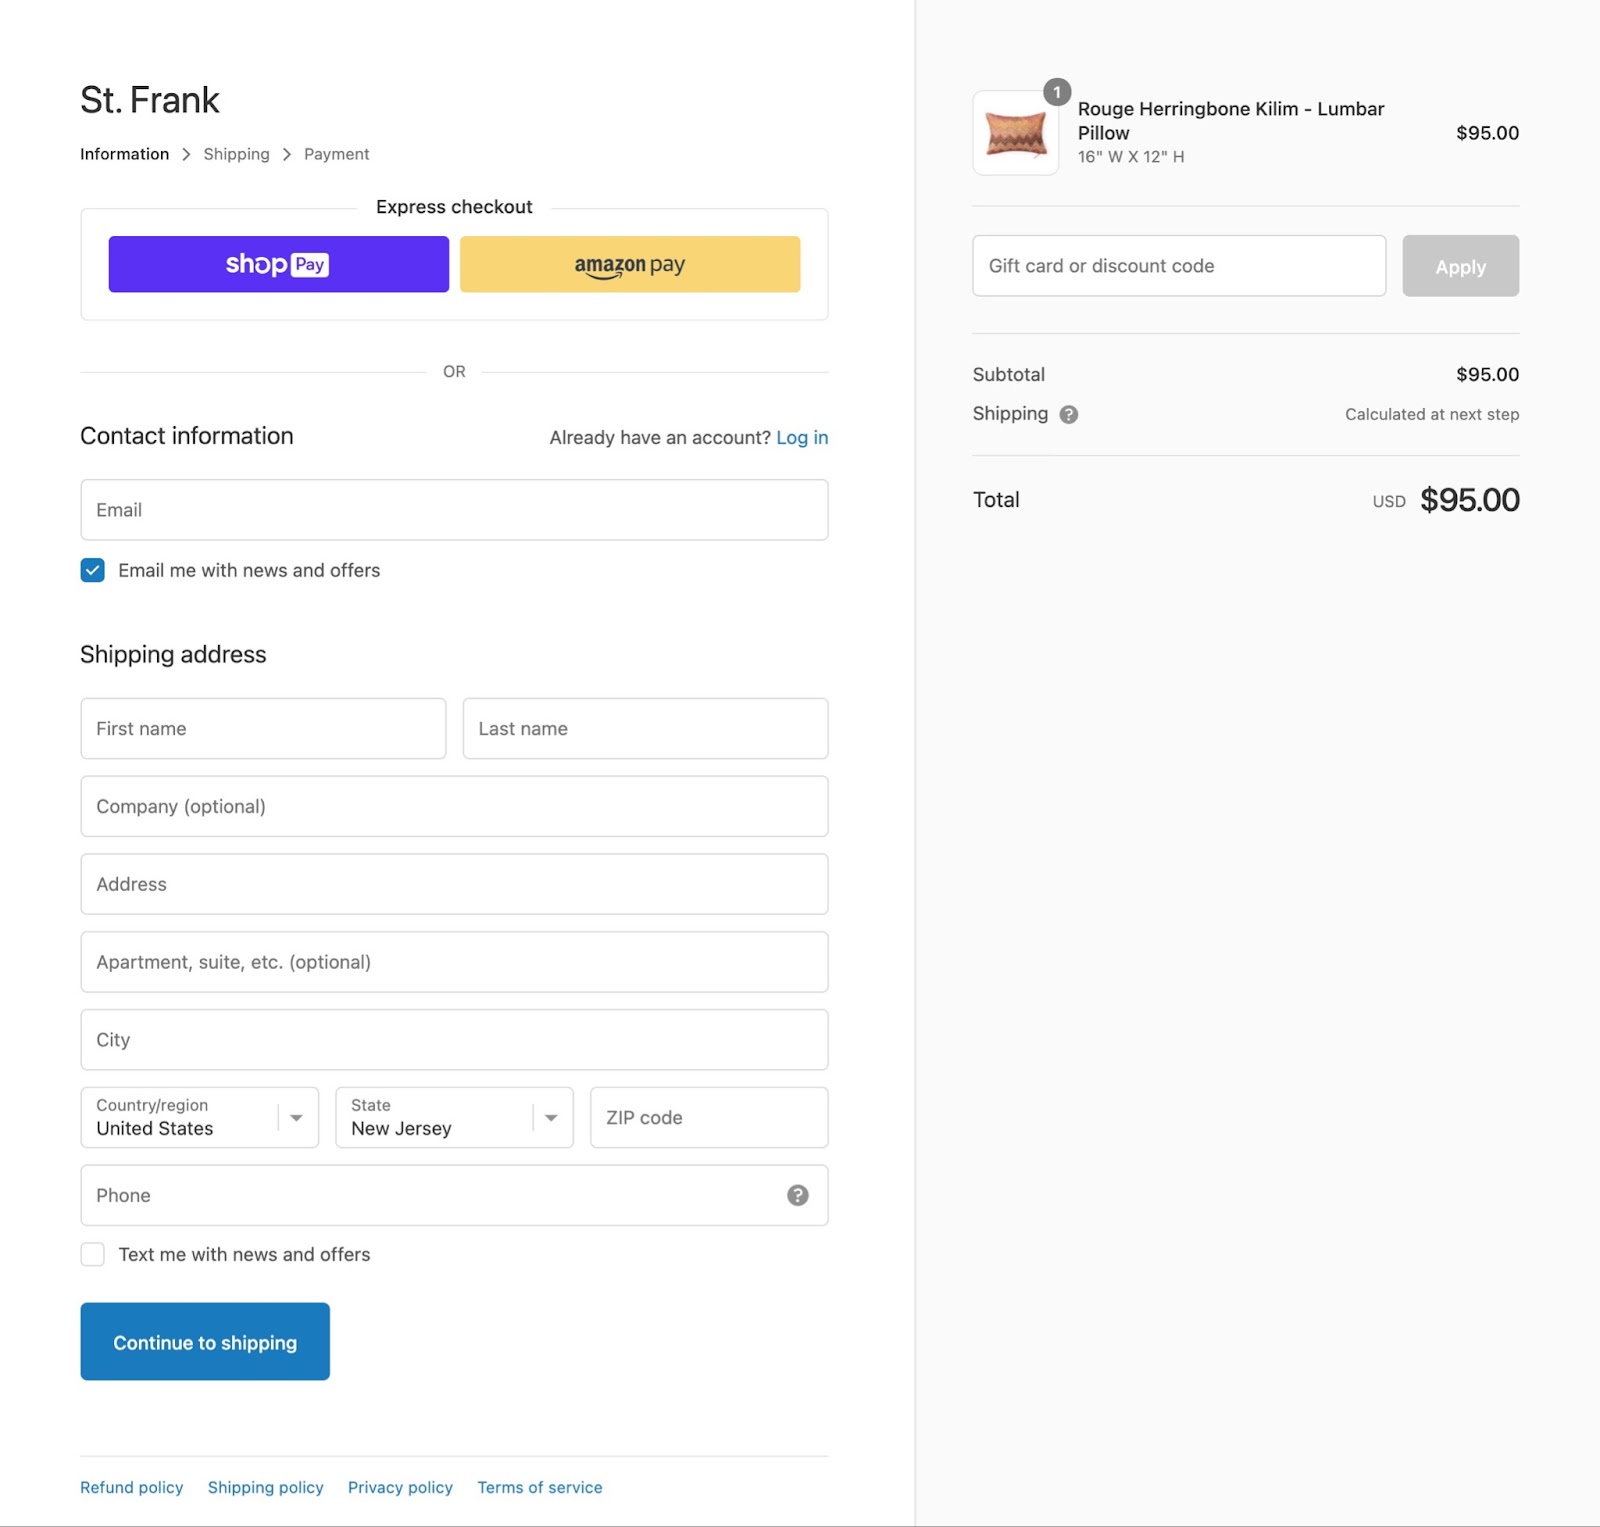This screenshot has width=1600, height=1527.
Task: Click the Apply discount button
Action: [1460, 266]
